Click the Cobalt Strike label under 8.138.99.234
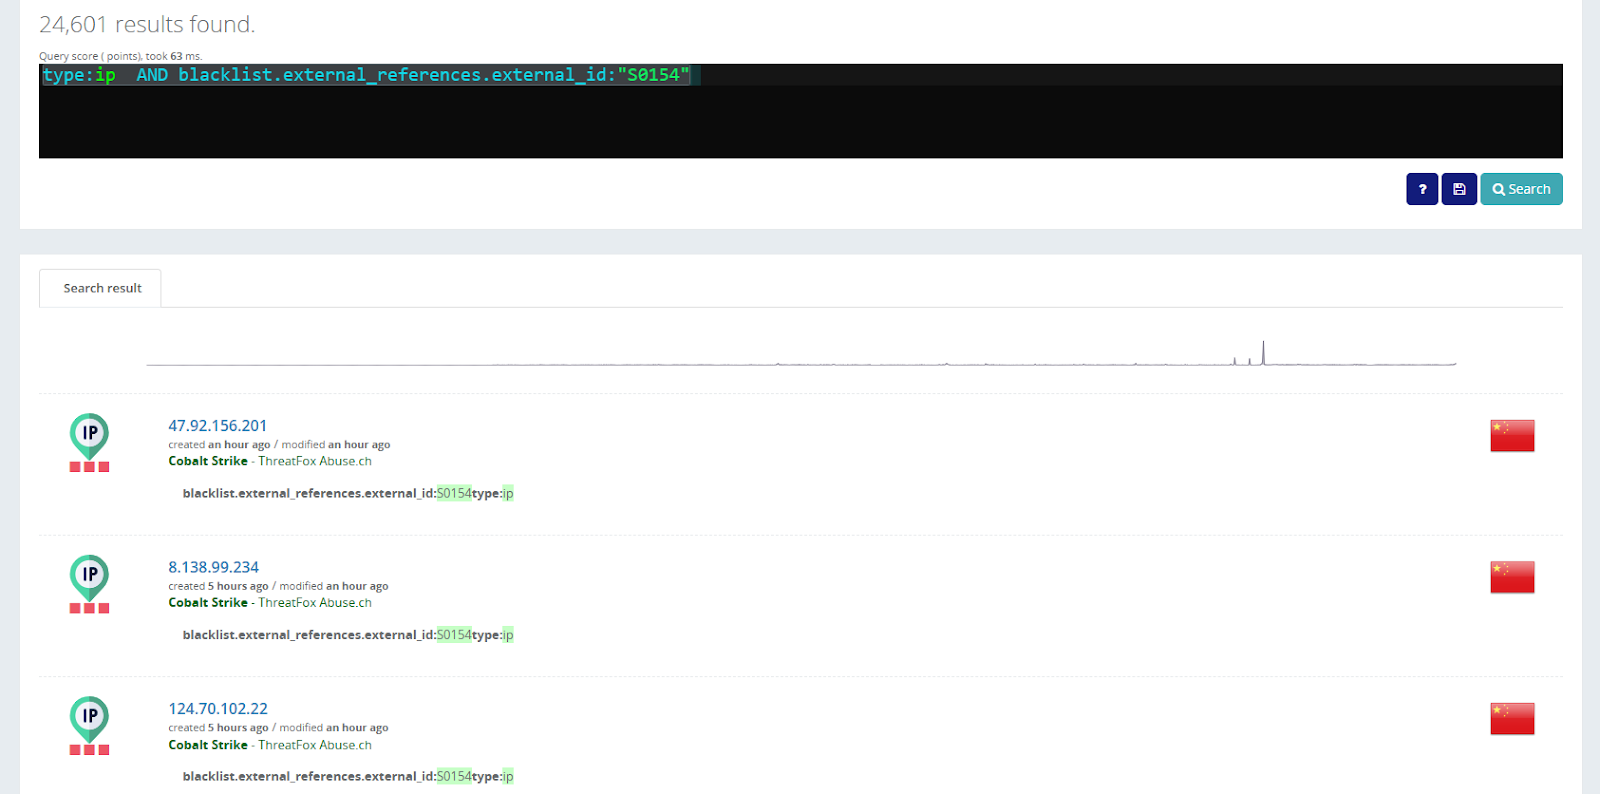 pyautogui.click(x=208, y=603)
